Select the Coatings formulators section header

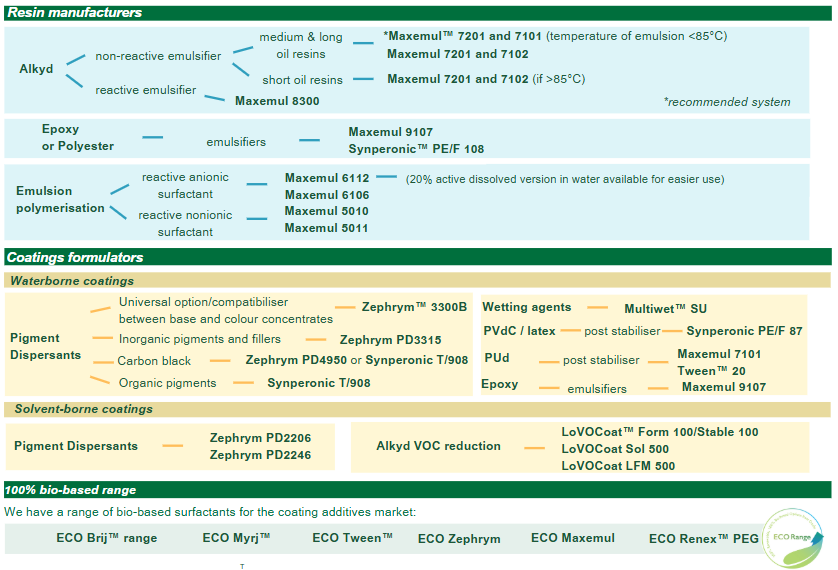point(75,257)
